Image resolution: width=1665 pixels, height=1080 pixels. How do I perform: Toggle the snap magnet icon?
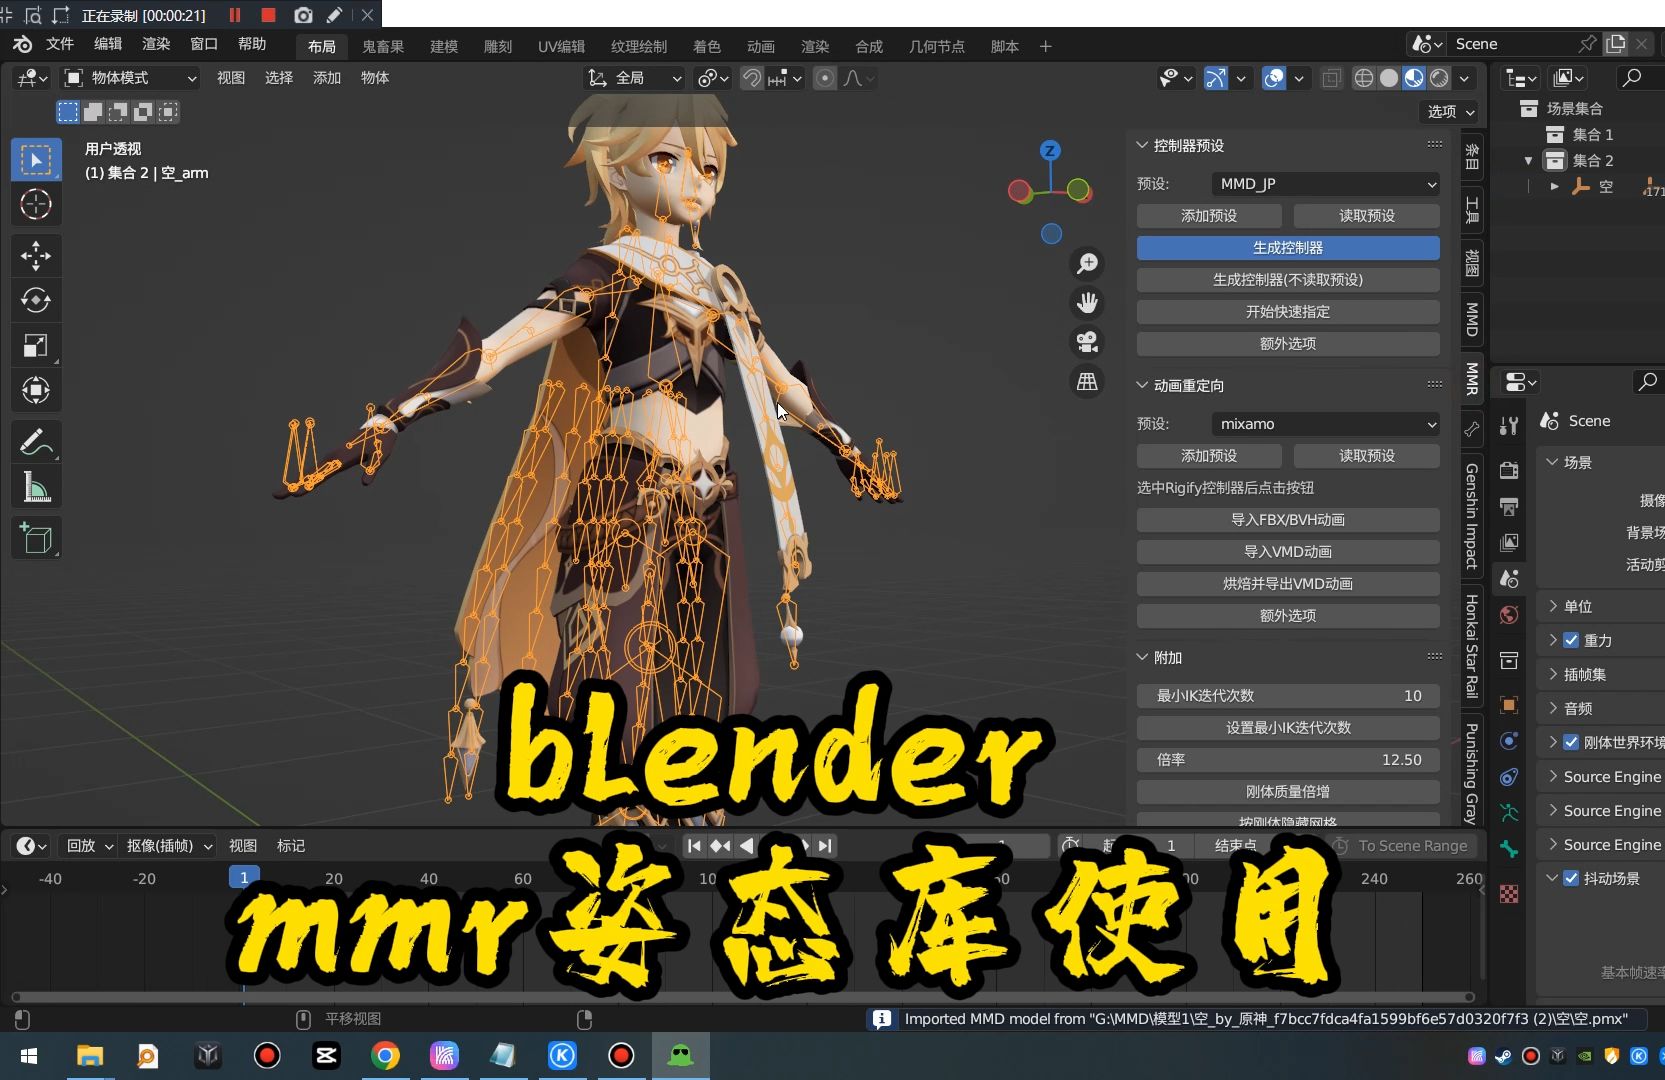tap(752, 78)
